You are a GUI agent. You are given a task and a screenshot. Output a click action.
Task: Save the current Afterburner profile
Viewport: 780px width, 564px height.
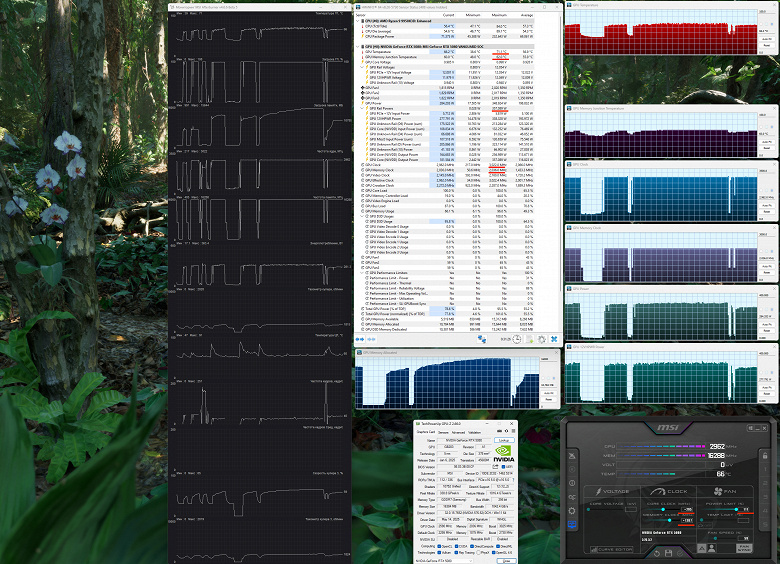click(x=668, y=553)
